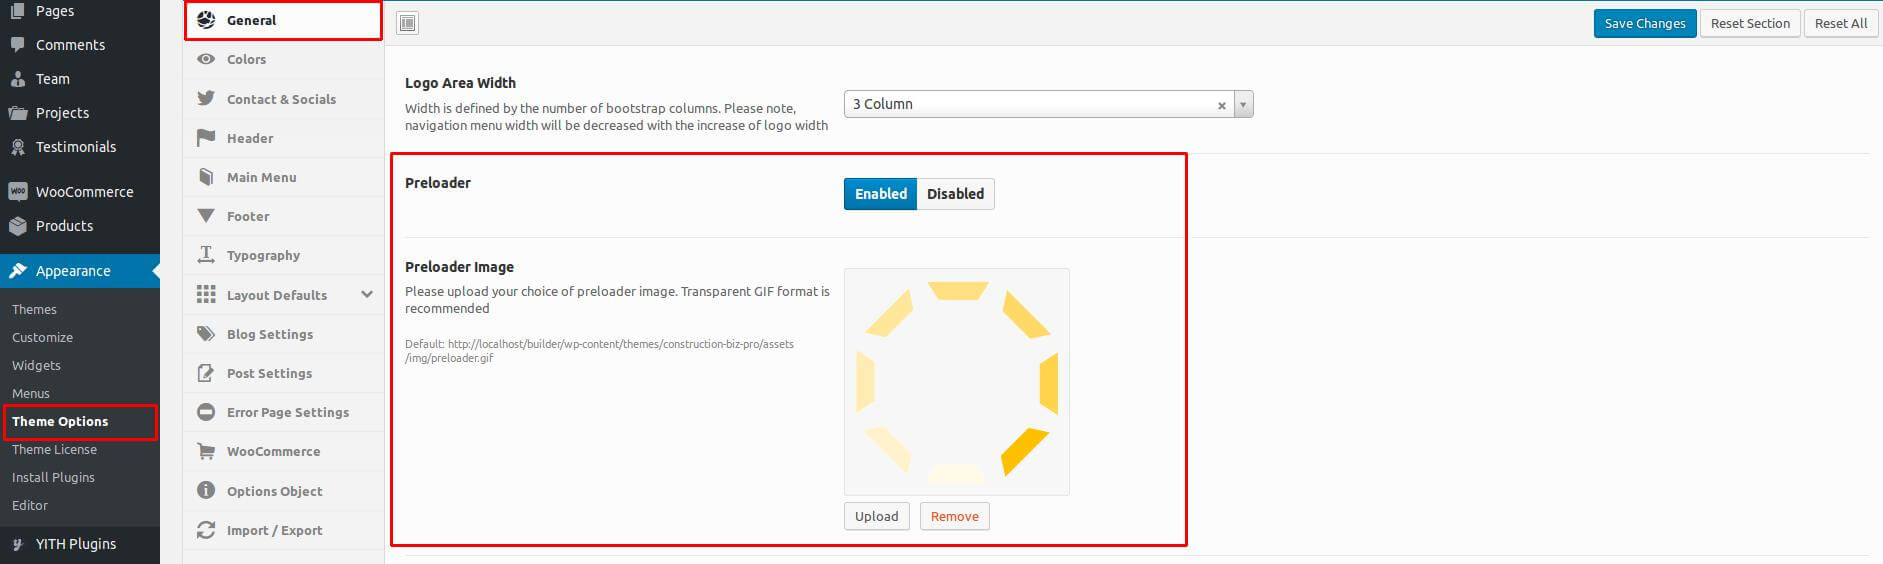Open the WooCommerce options tab in the theme panel
1883x564 pixels.
click(x=283, y=451)
